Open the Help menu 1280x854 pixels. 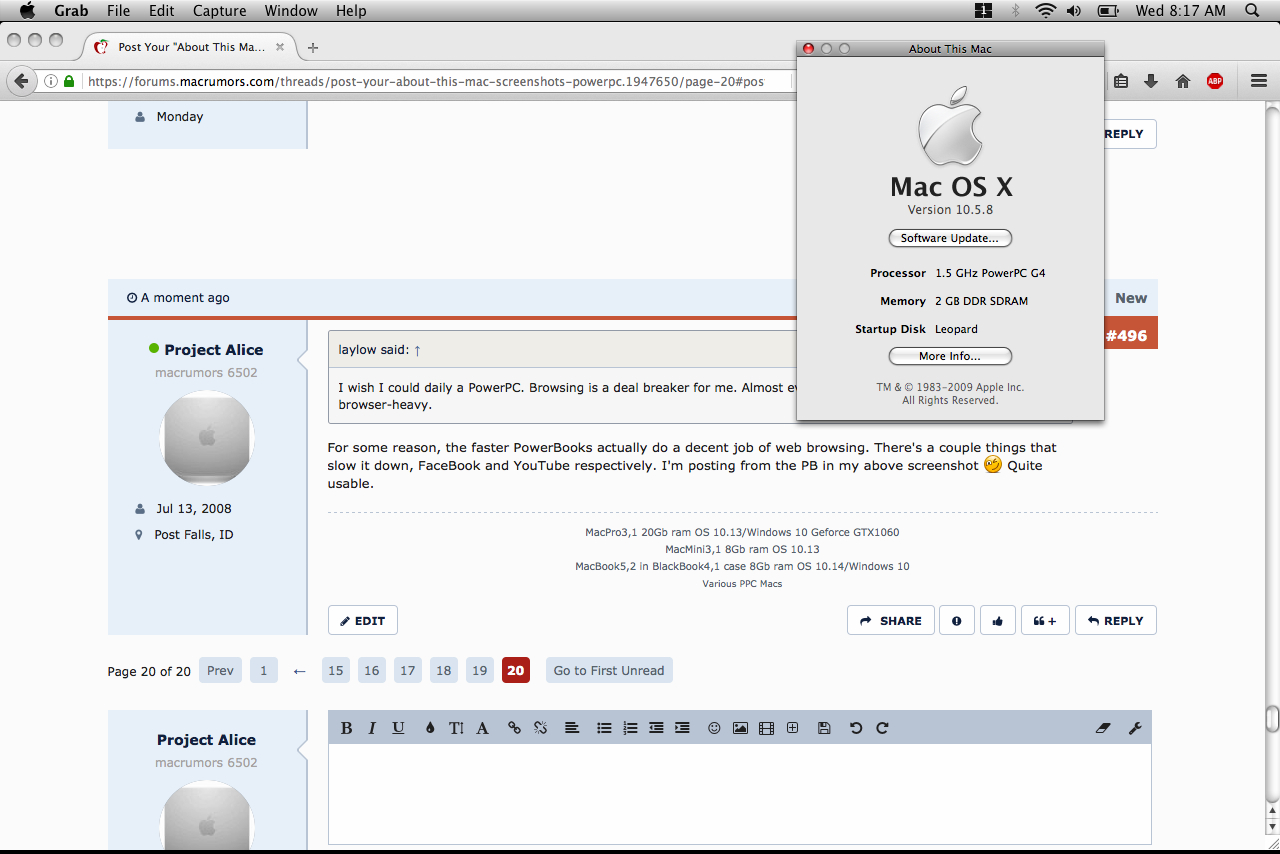pos(351,11)
